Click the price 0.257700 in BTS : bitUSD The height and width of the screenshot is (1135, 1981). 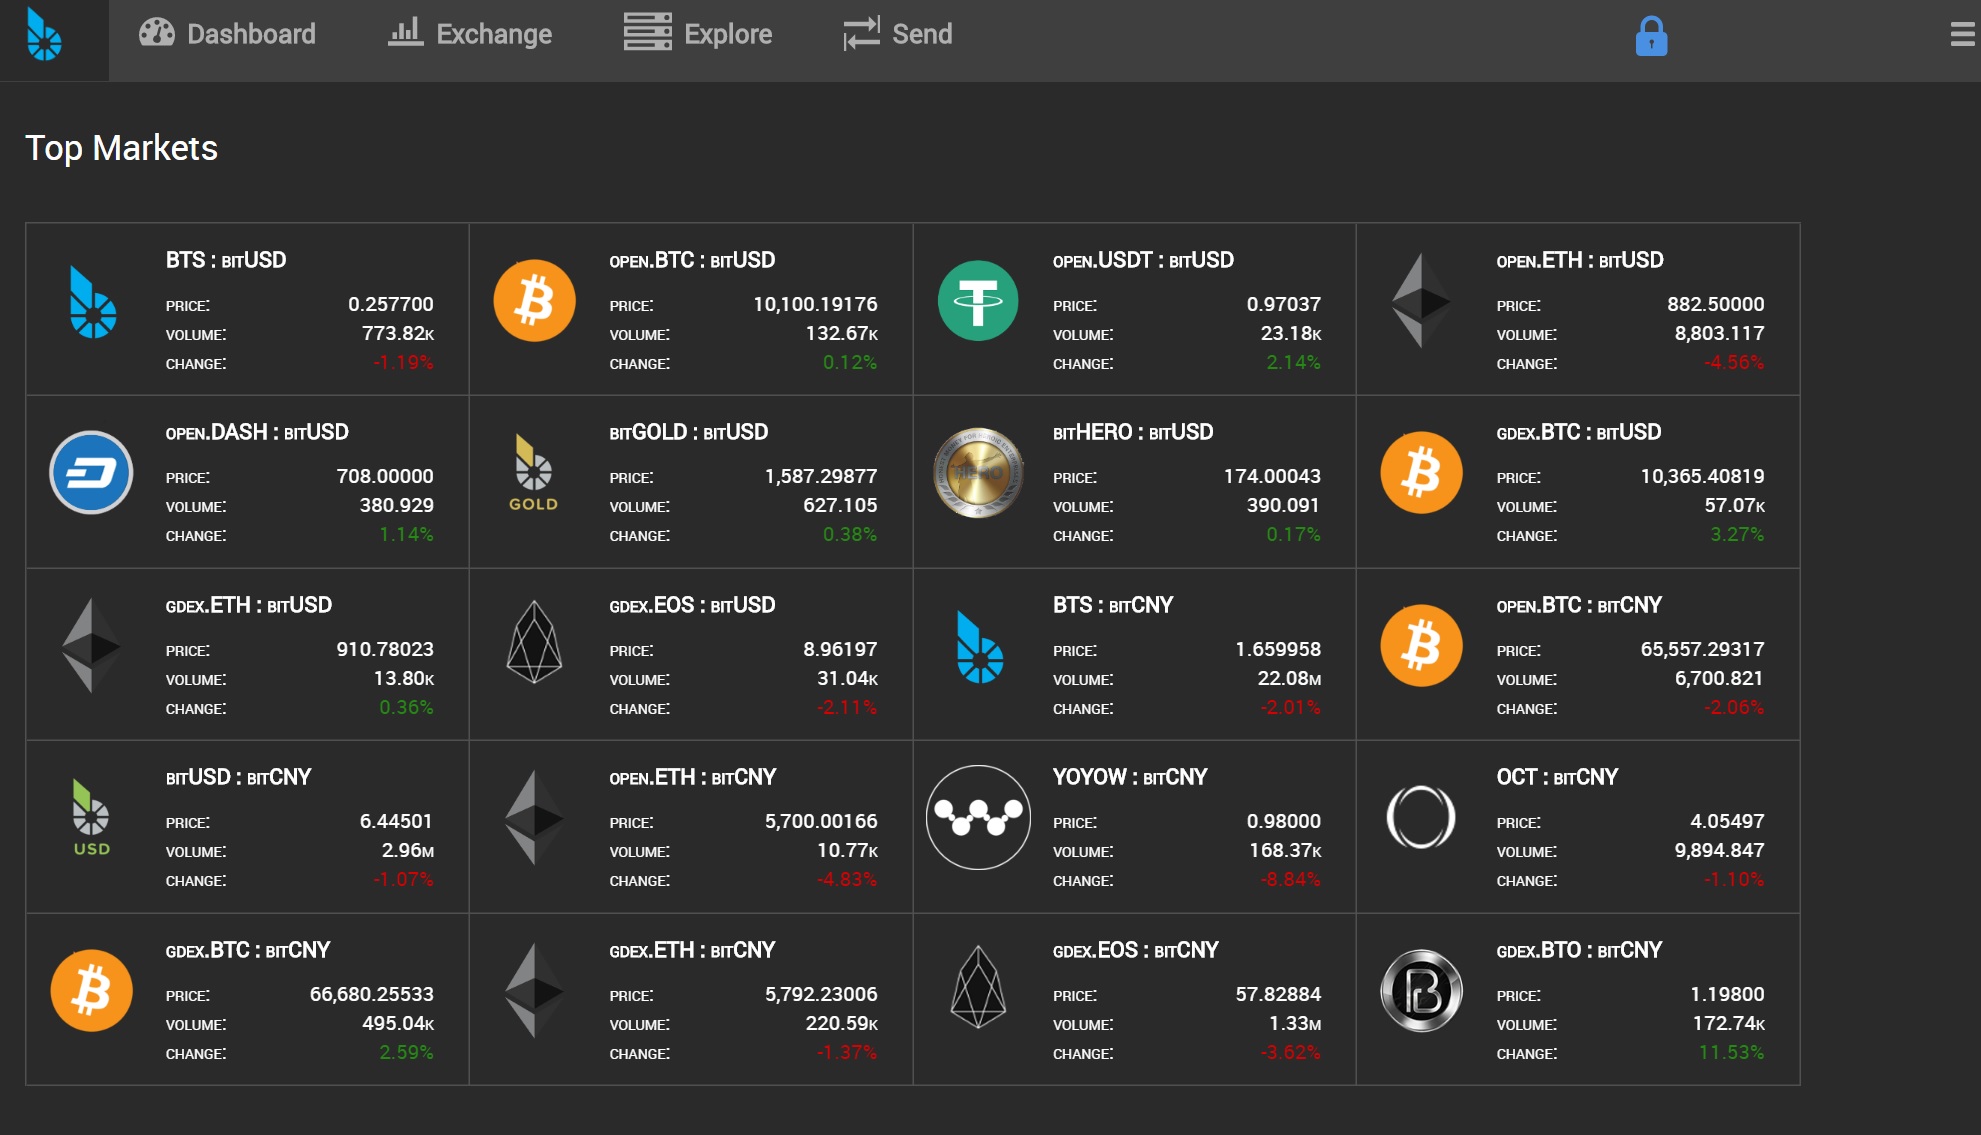pyautogui.click(x=391, y=304)
